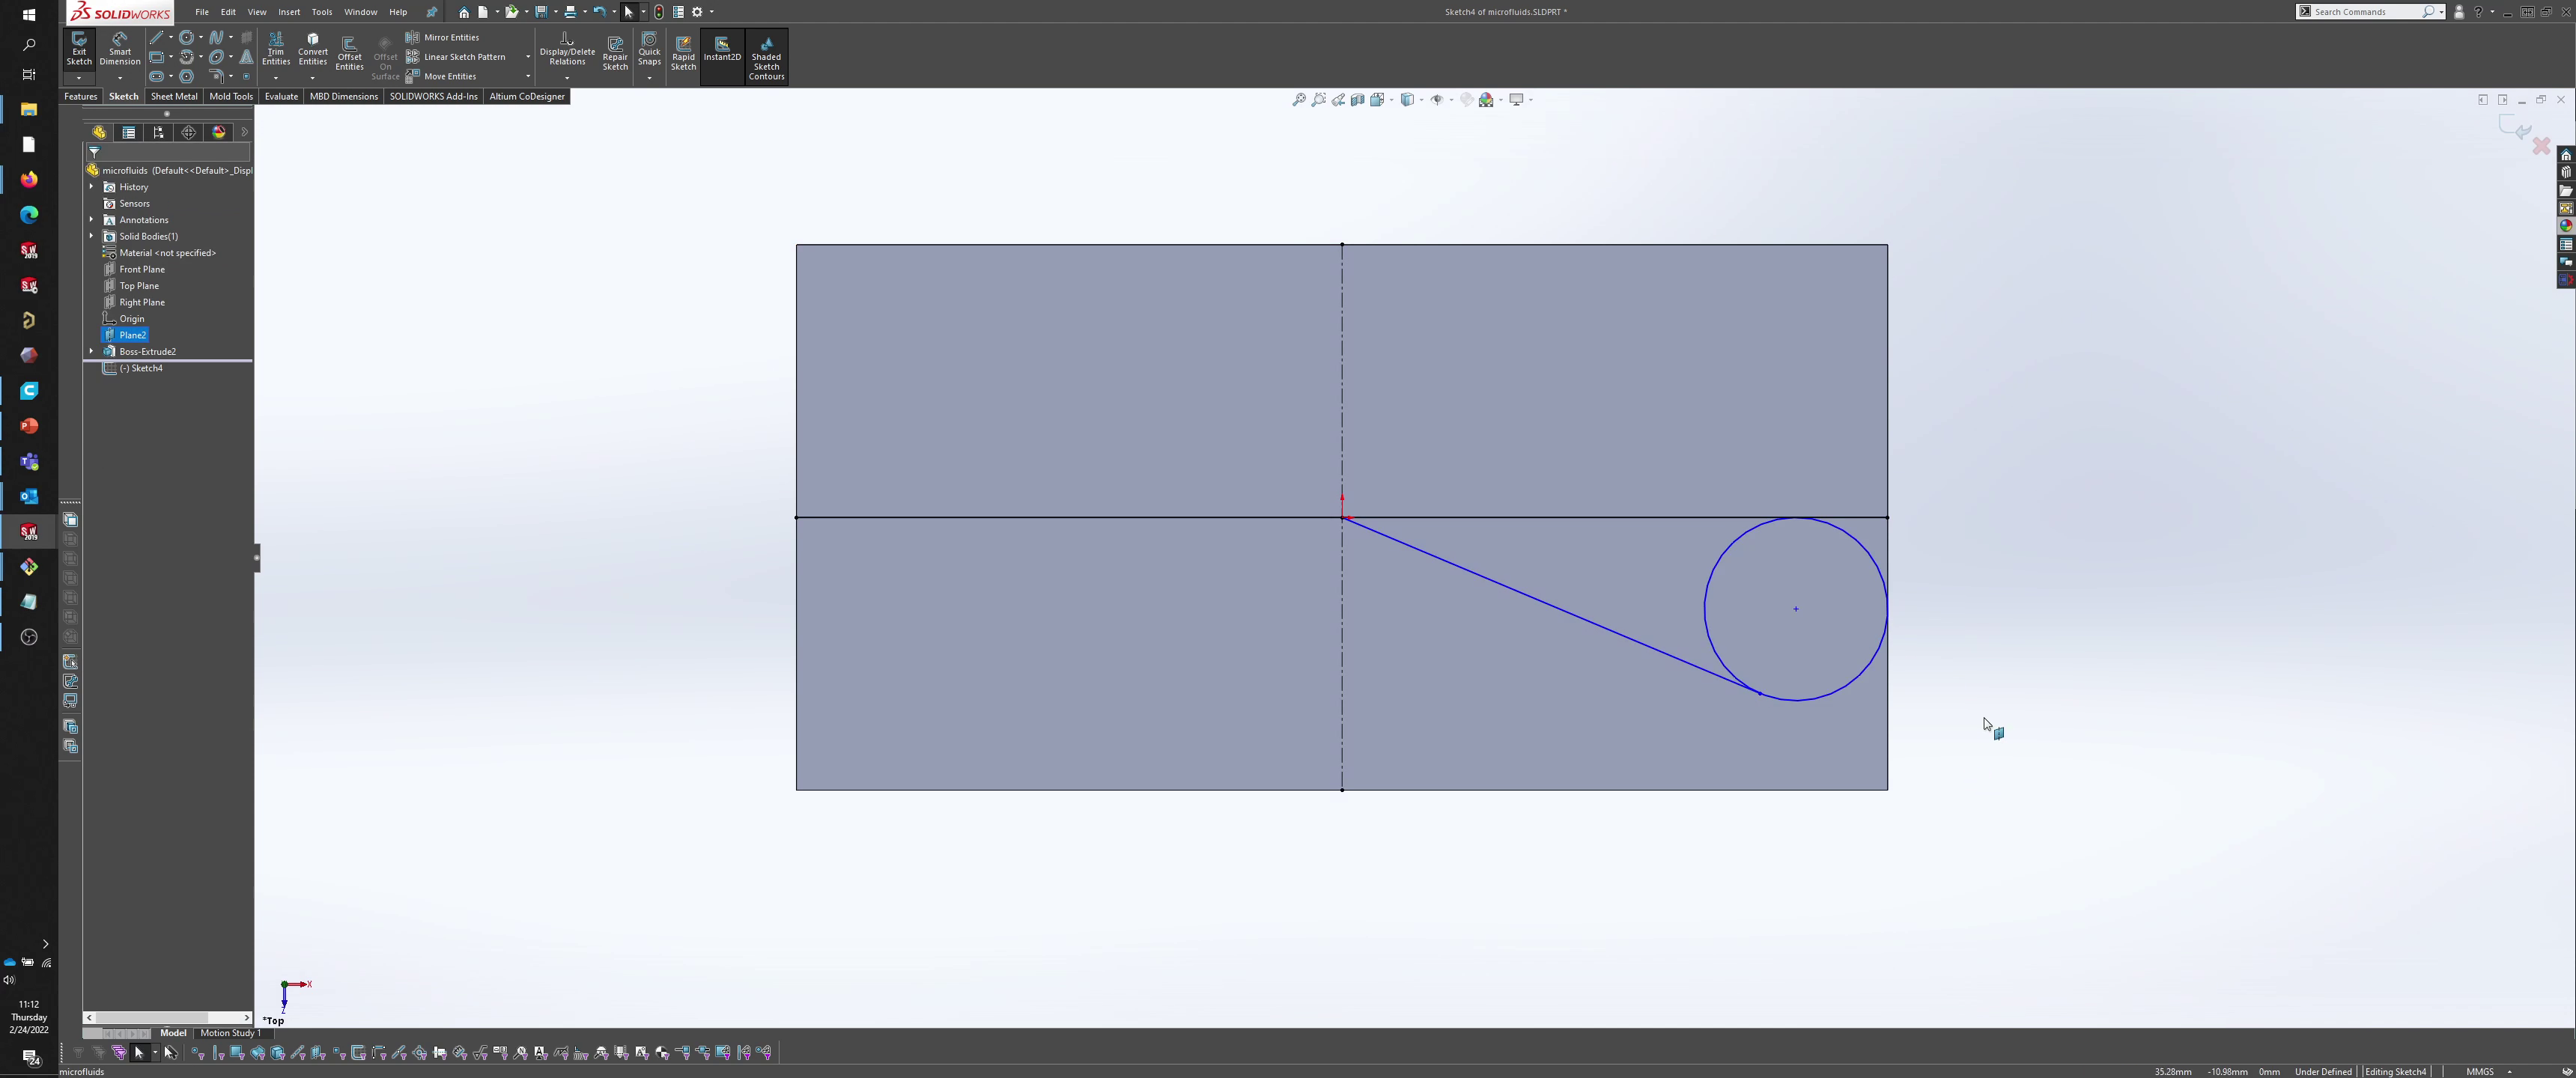Click Offset Entities tool
The image size is (2576, 1078).
point(349,54)
